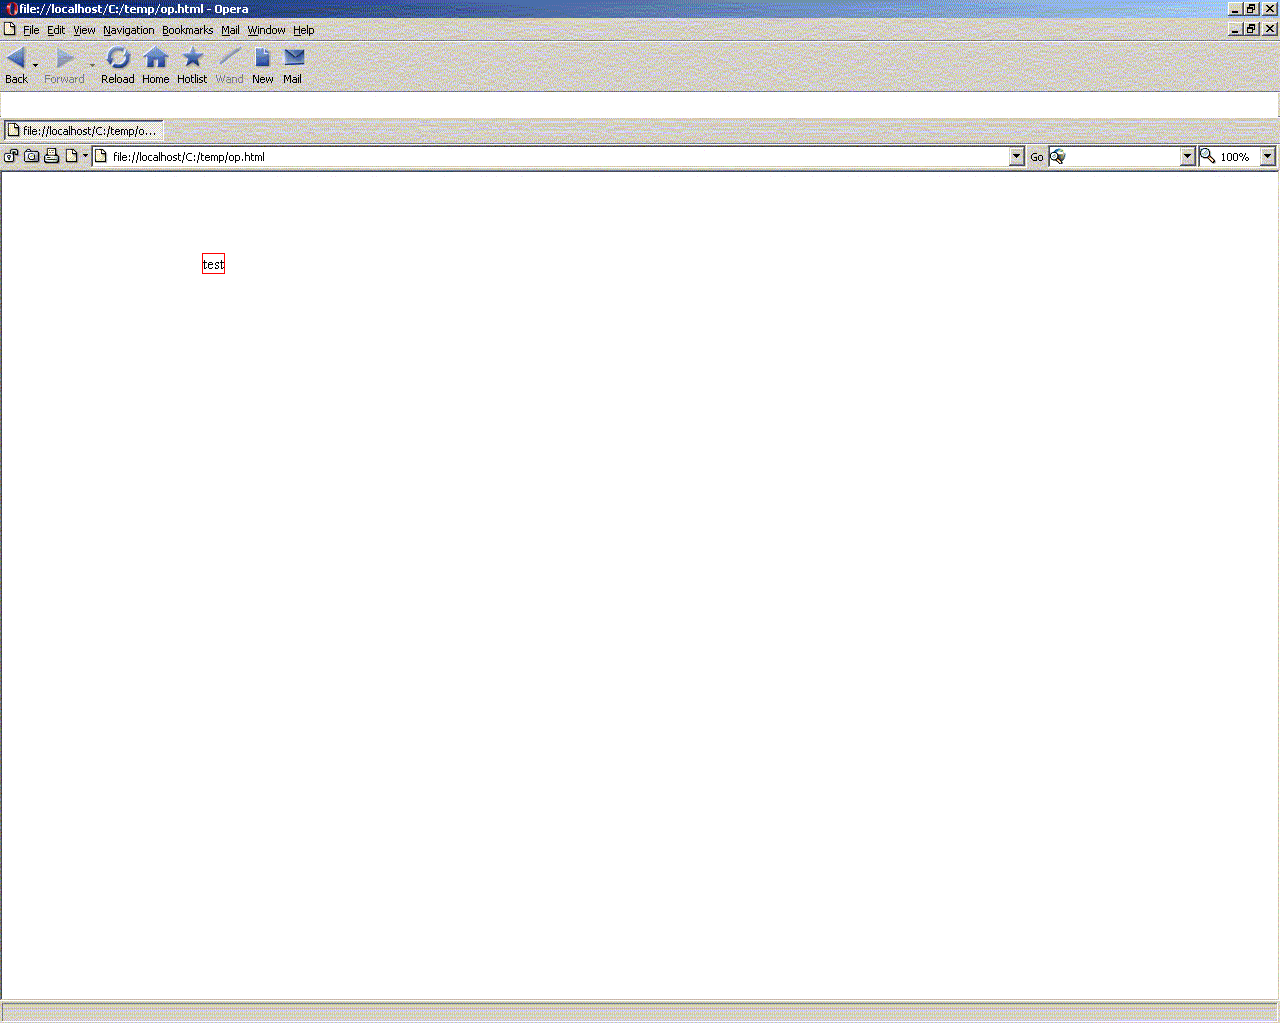This screenshot has height=1024, width=1280.
Task: Click the print icon beside address bar
Action: click(x=52, y=156)
